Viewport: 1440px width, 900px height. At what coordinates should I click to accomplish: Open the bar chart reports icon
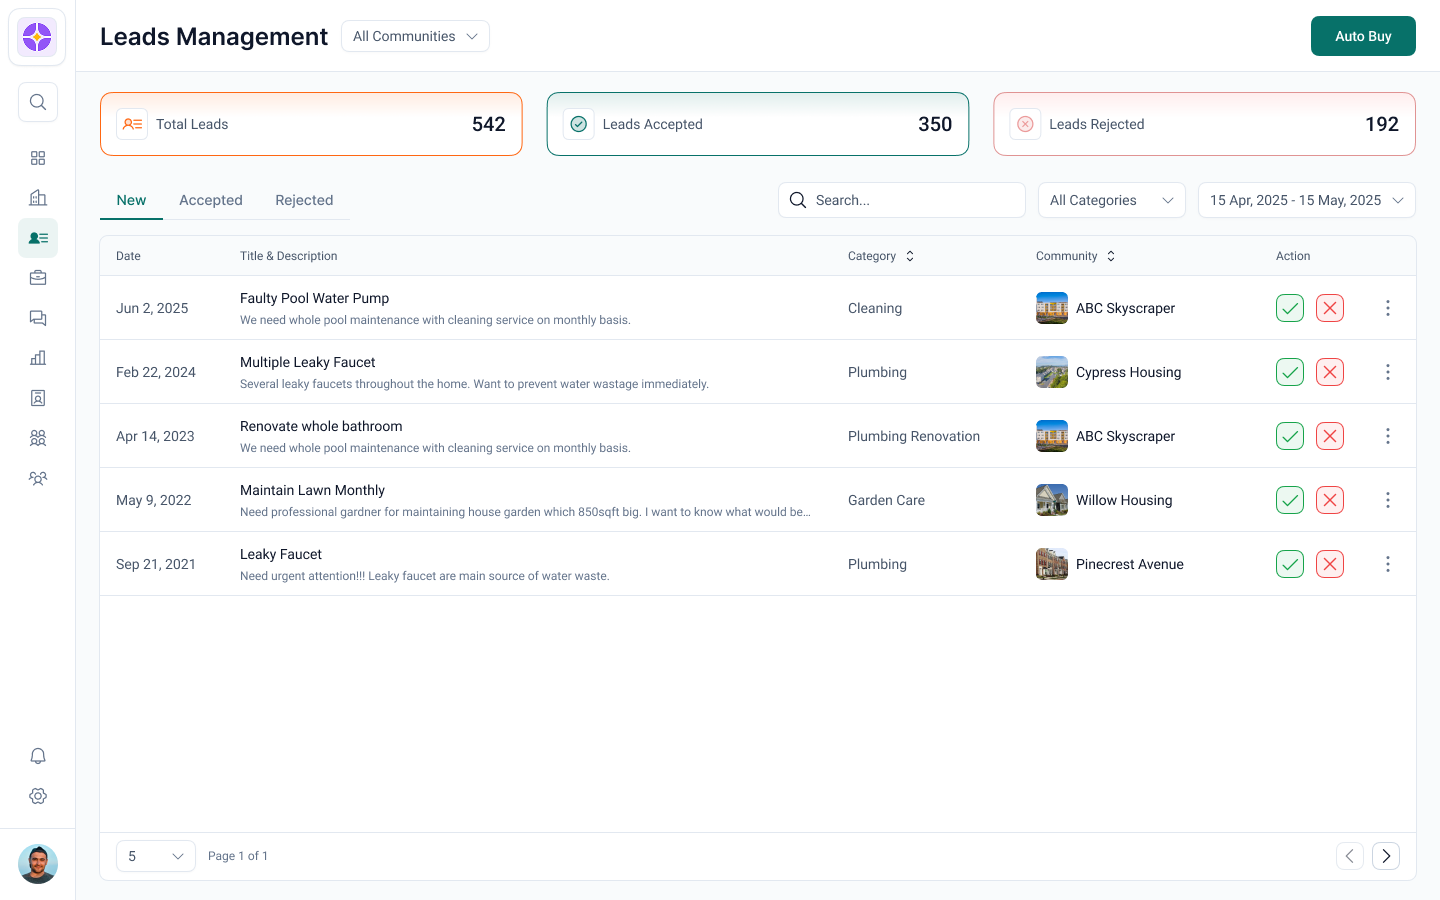pos(38,358)
